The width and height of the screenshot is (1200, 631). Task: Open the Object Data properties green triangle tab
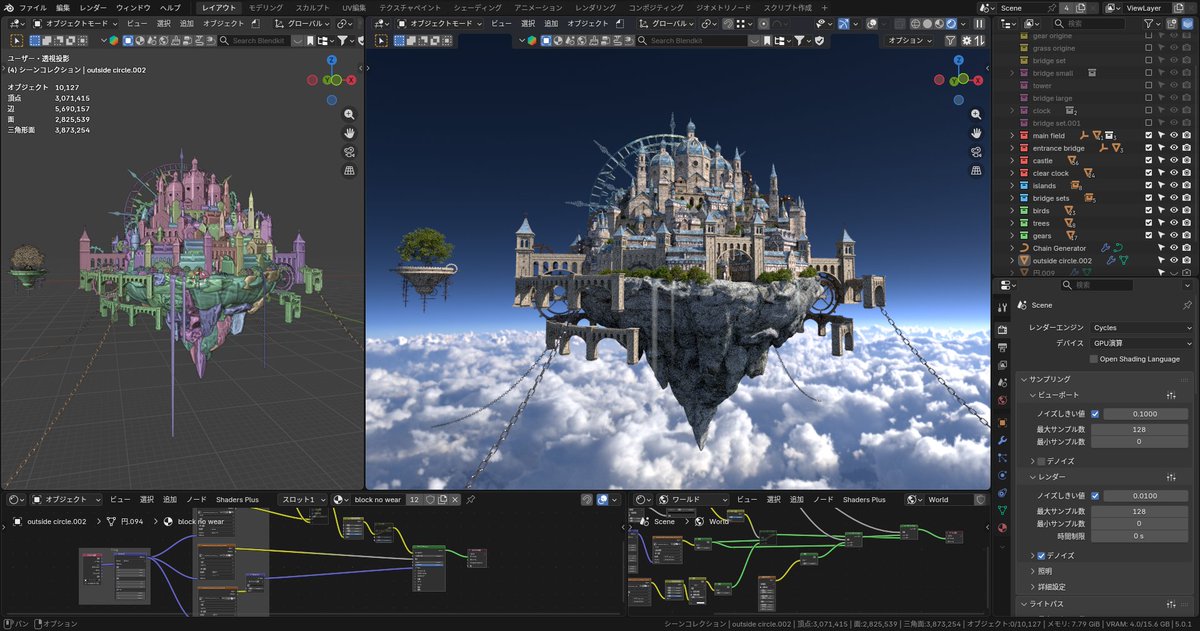click(x=1002, y=510)
